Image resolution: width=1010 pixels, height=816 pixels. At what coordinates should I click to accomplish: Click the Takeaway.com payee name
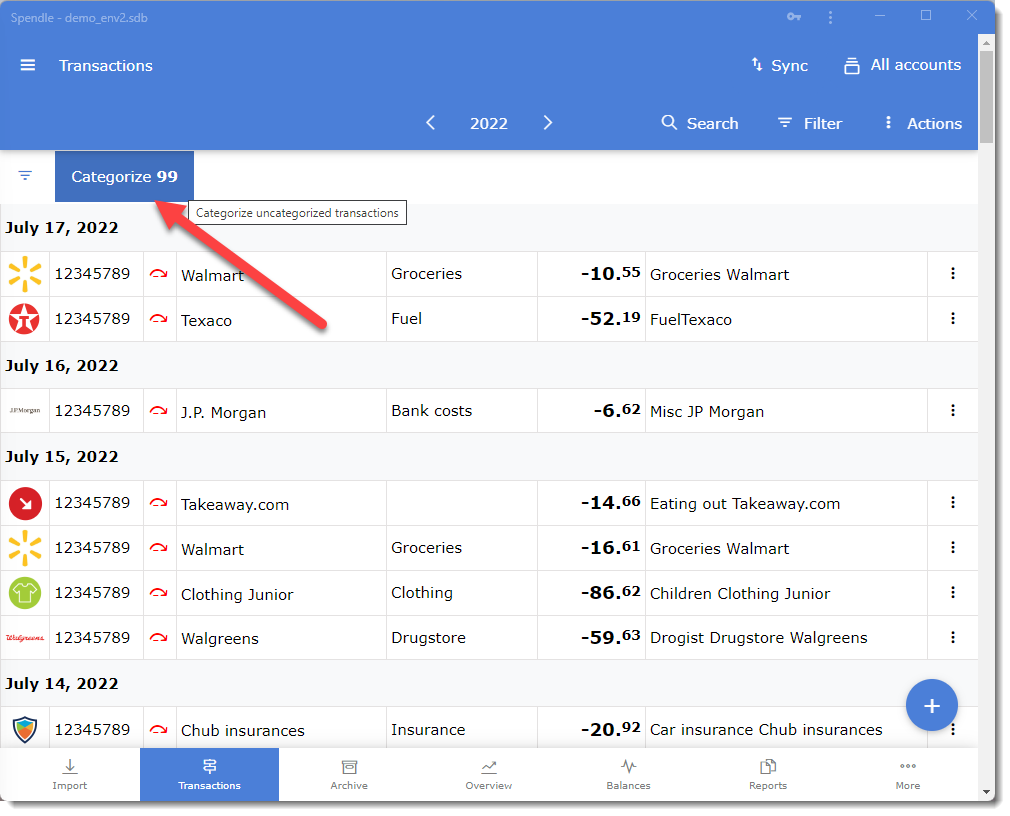click(235, 504)
